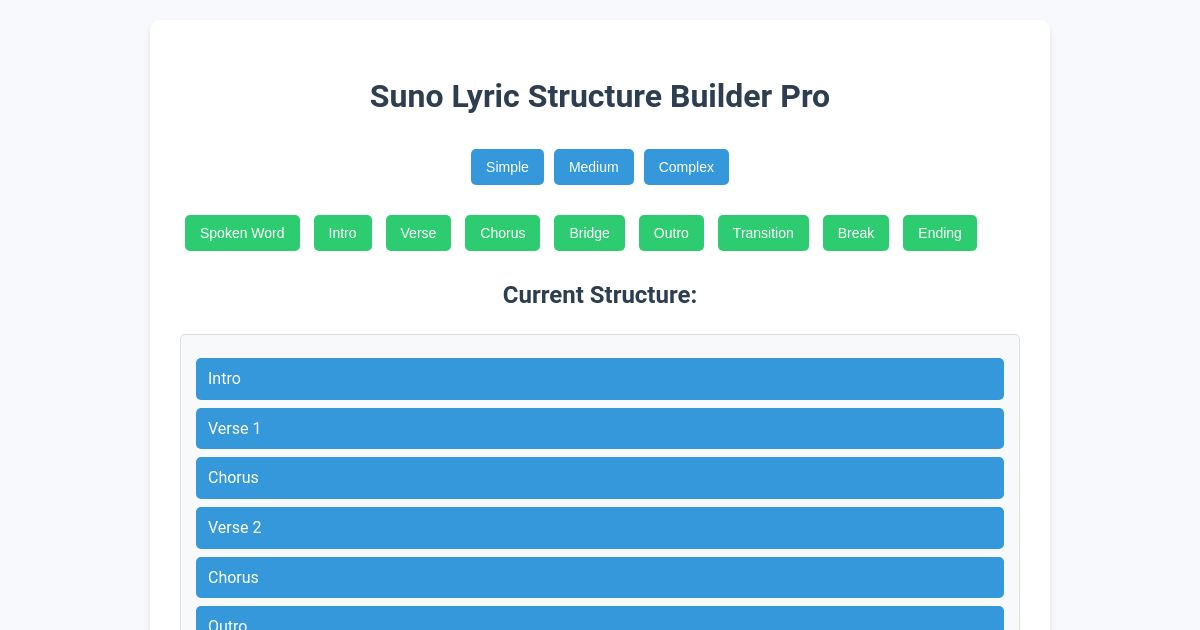1200x630 pixels.
Task: Insert a Break section
Action: [x=855, y=233]
